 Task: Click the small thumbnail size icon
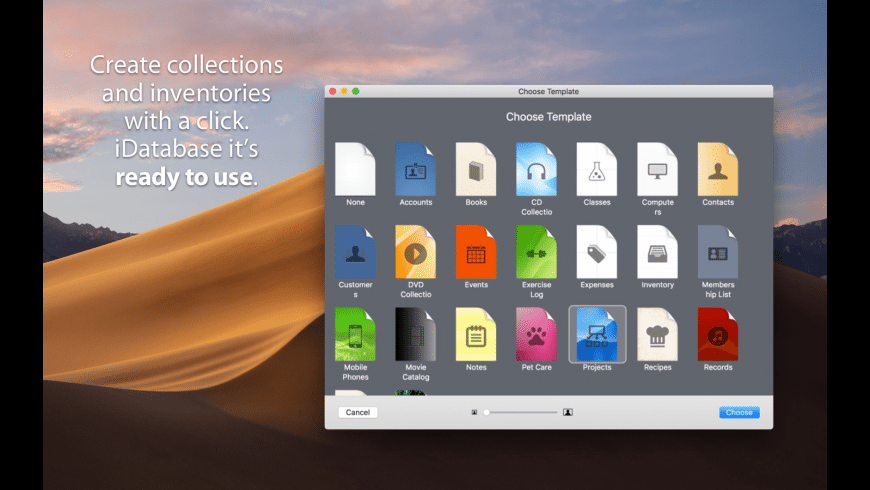click(x=474, y=412)
